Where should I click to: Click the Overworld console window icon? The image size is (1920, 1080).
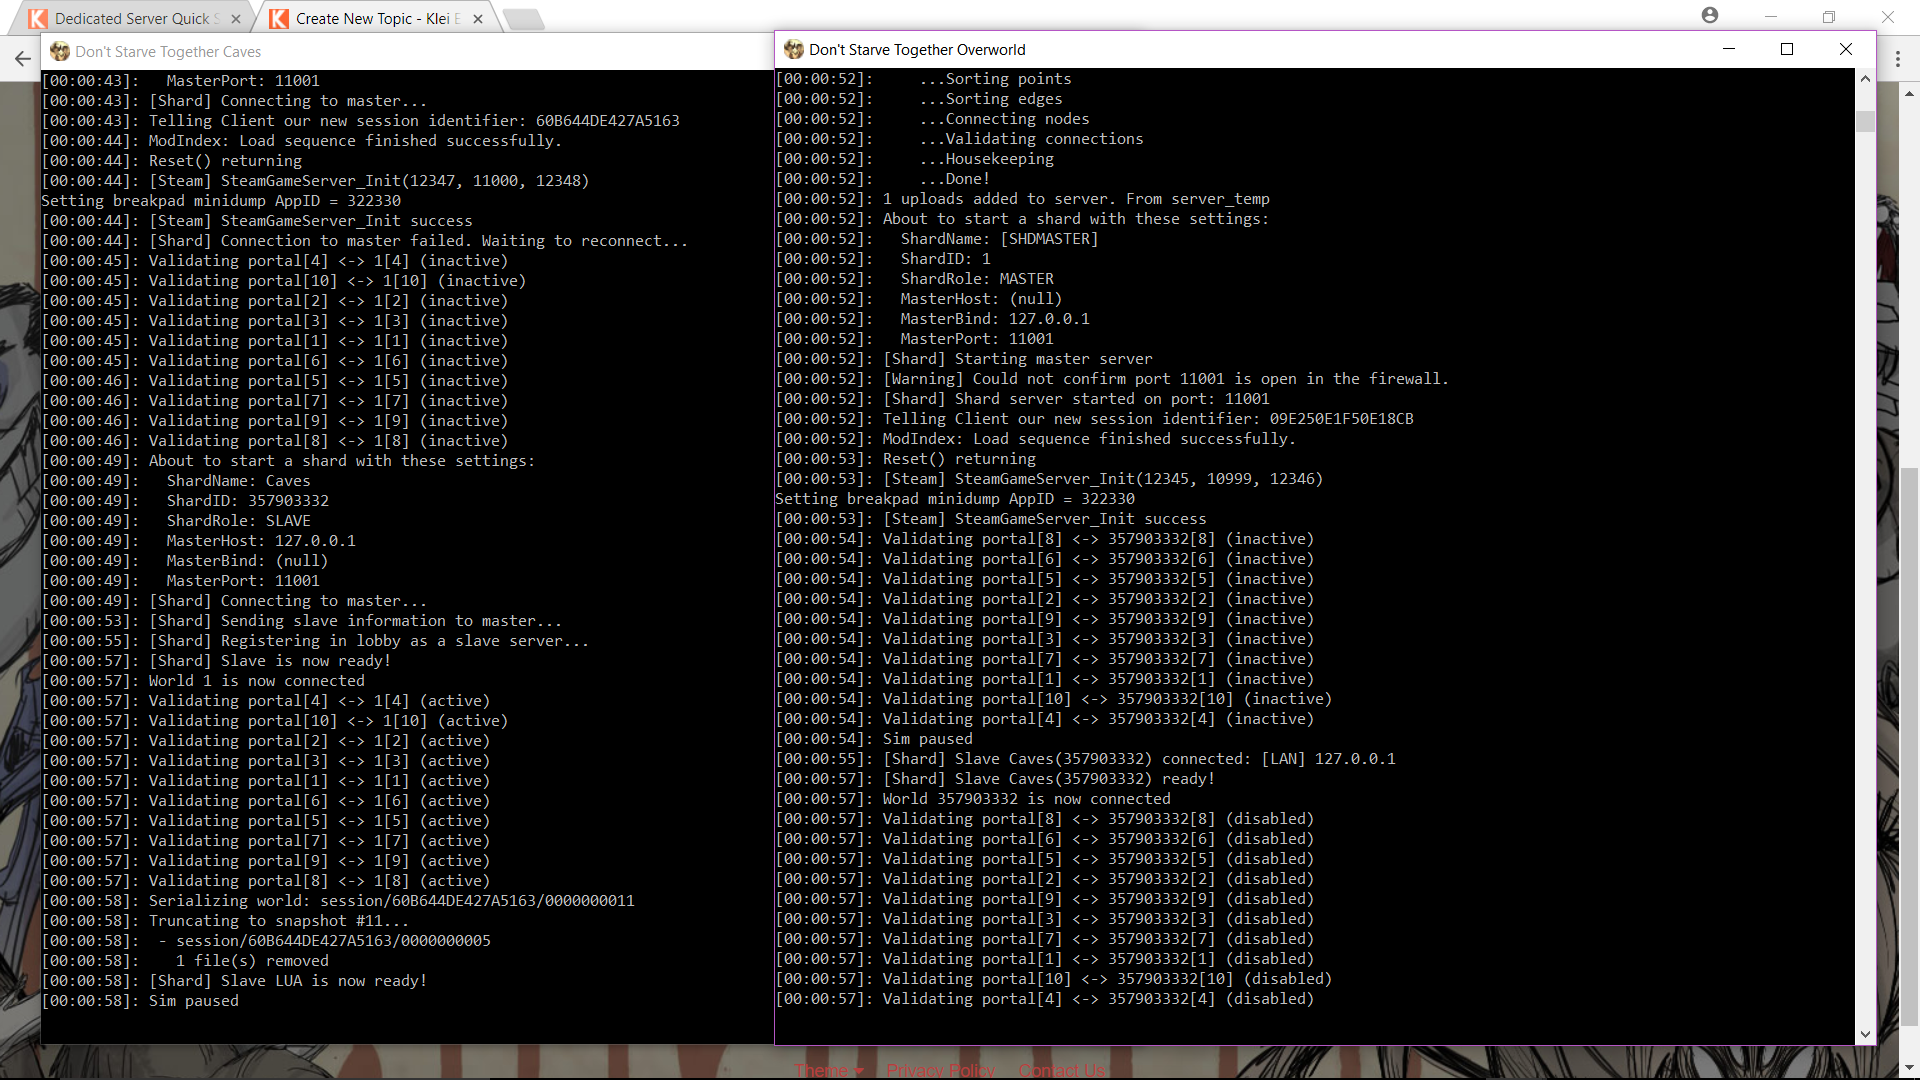794,49
